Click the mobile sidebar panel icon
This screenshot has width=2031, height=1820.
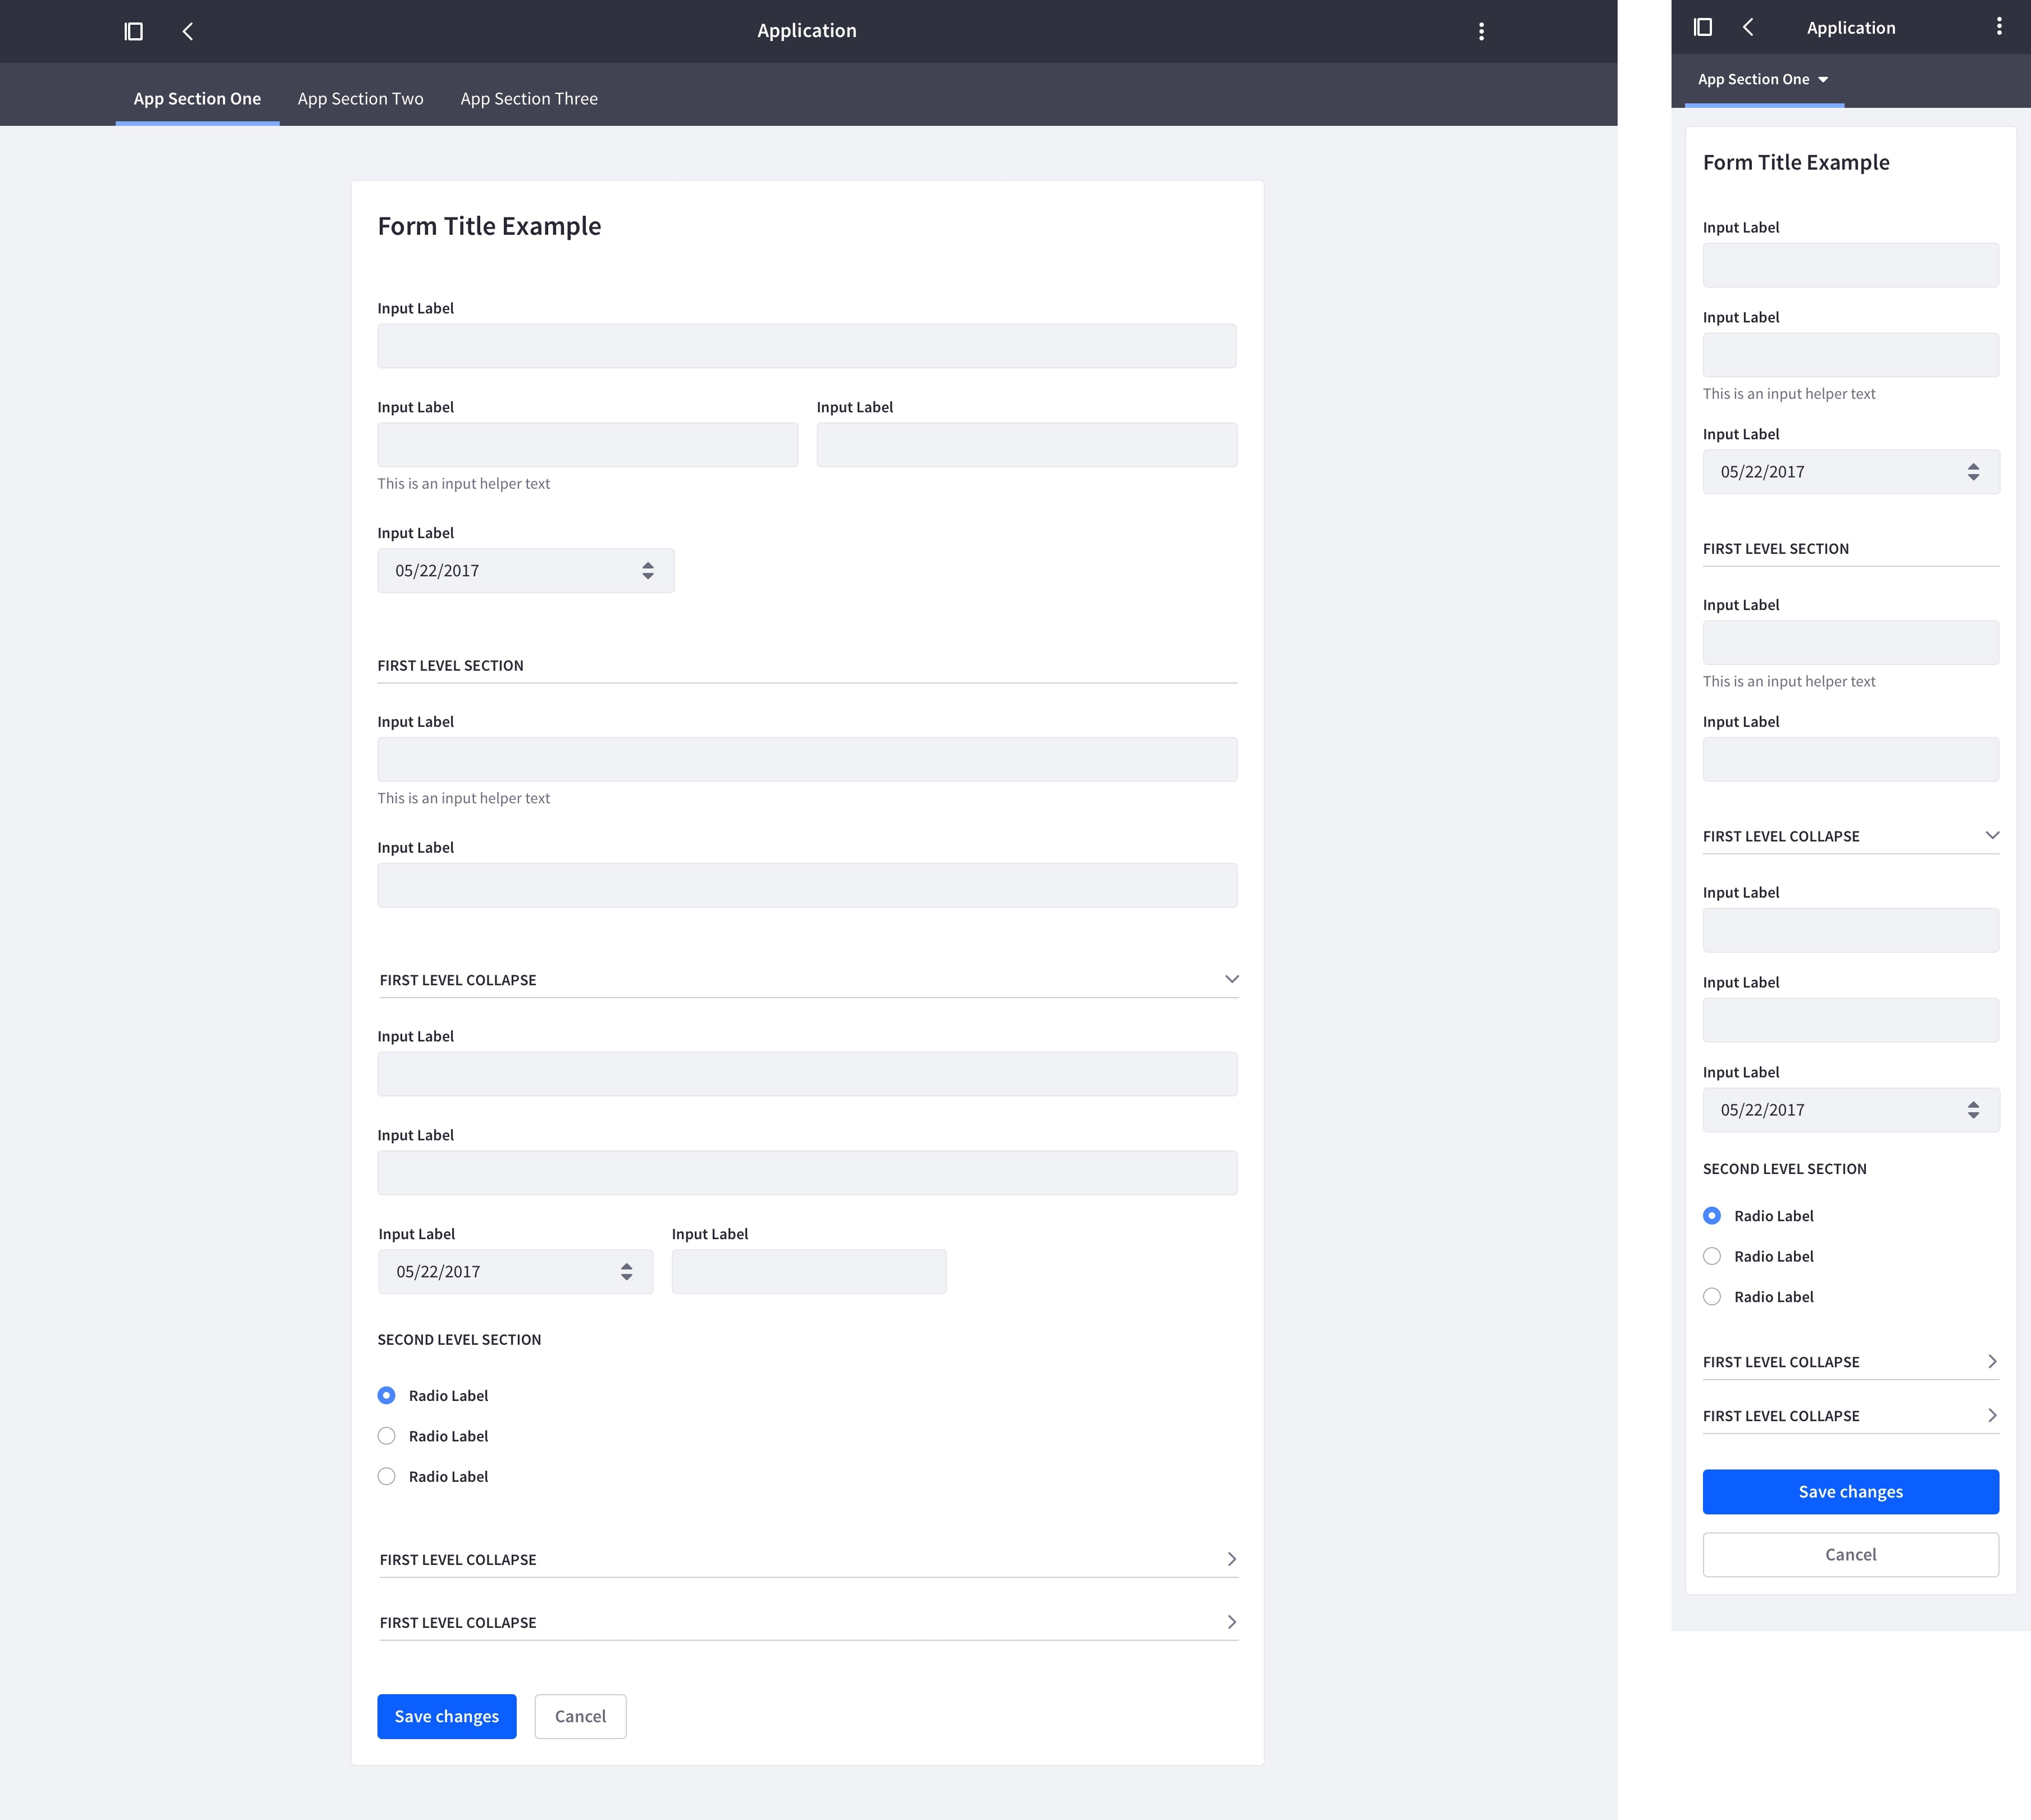1702,27
